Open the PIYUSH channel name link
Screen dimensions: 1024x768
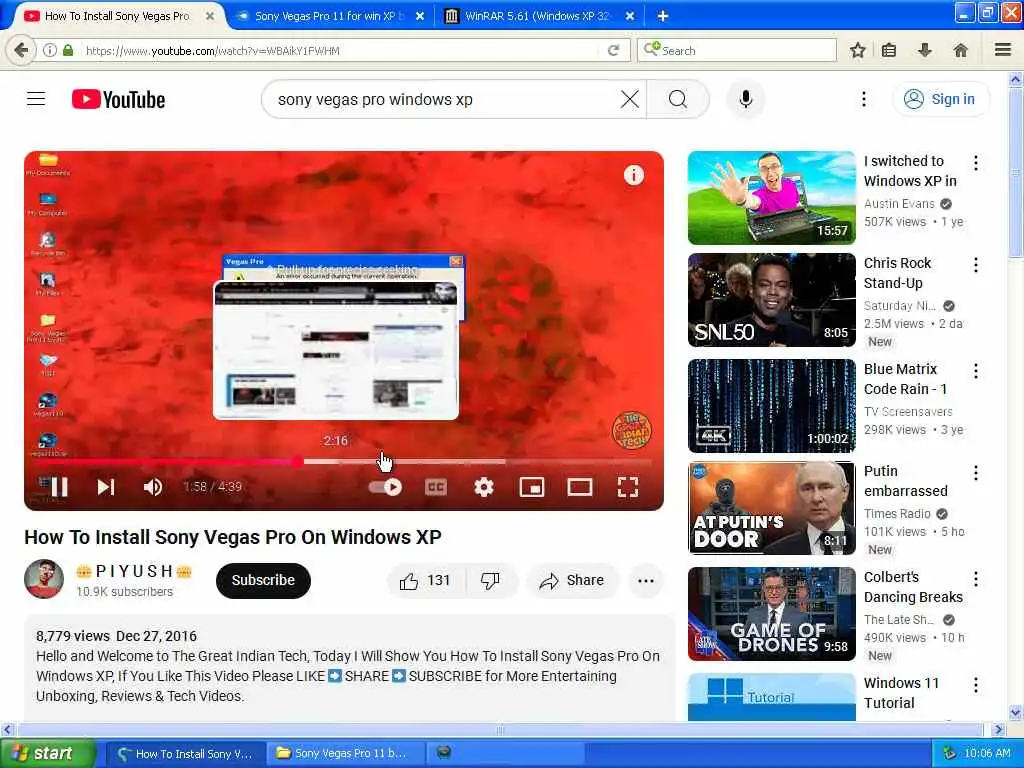coord(134,571)
